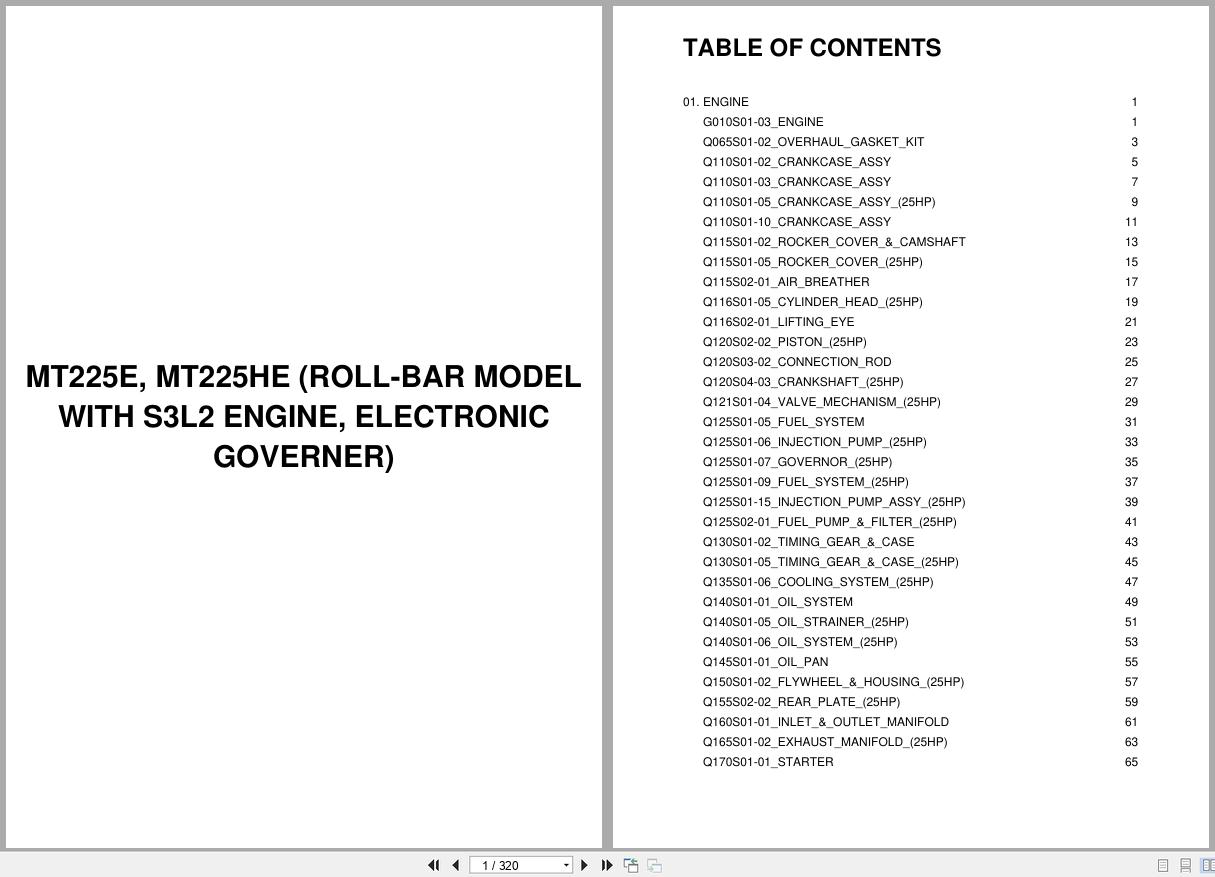Select Q150S01-02_FLYWHEEL_&_HOUSING_(25HP) entry
Screen dimensions: 1215x877
(833, 682)
